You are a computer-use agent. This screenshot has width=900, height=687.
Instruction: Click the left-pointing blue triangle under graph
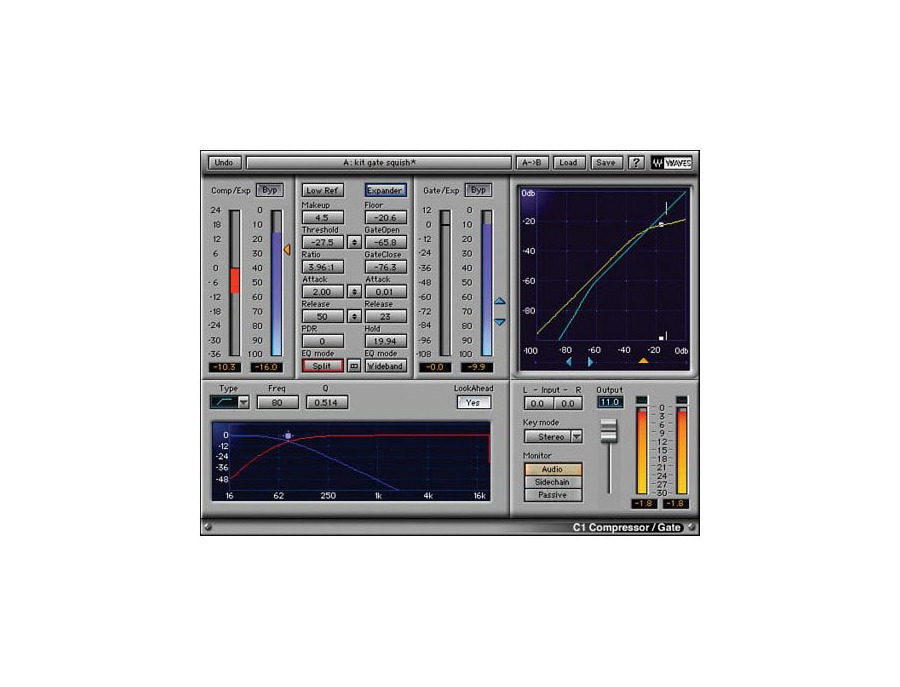[568, 362]
